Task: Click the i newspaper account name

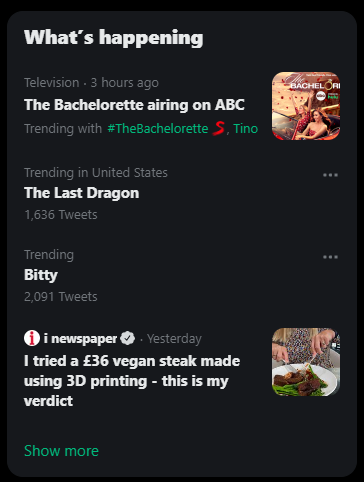Action: (x=80, y=339)
